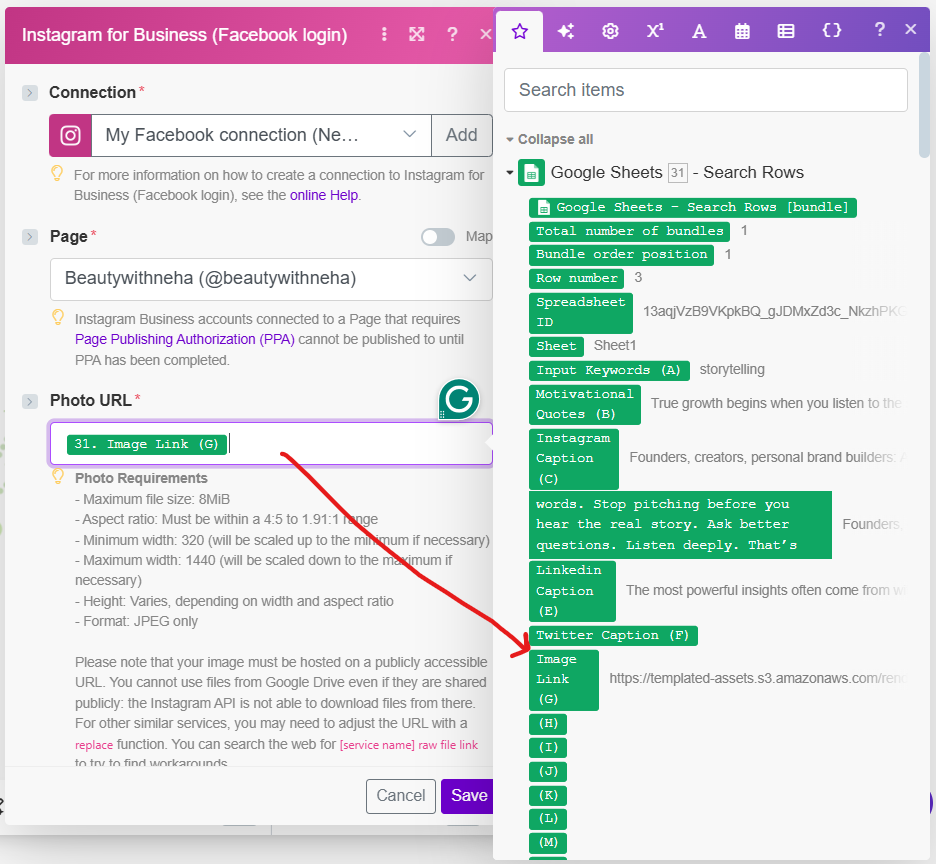Open the AI sparkle tab in mapping panel
The width and height of the screenshot is (936, 864).
(x=565, y=31)
